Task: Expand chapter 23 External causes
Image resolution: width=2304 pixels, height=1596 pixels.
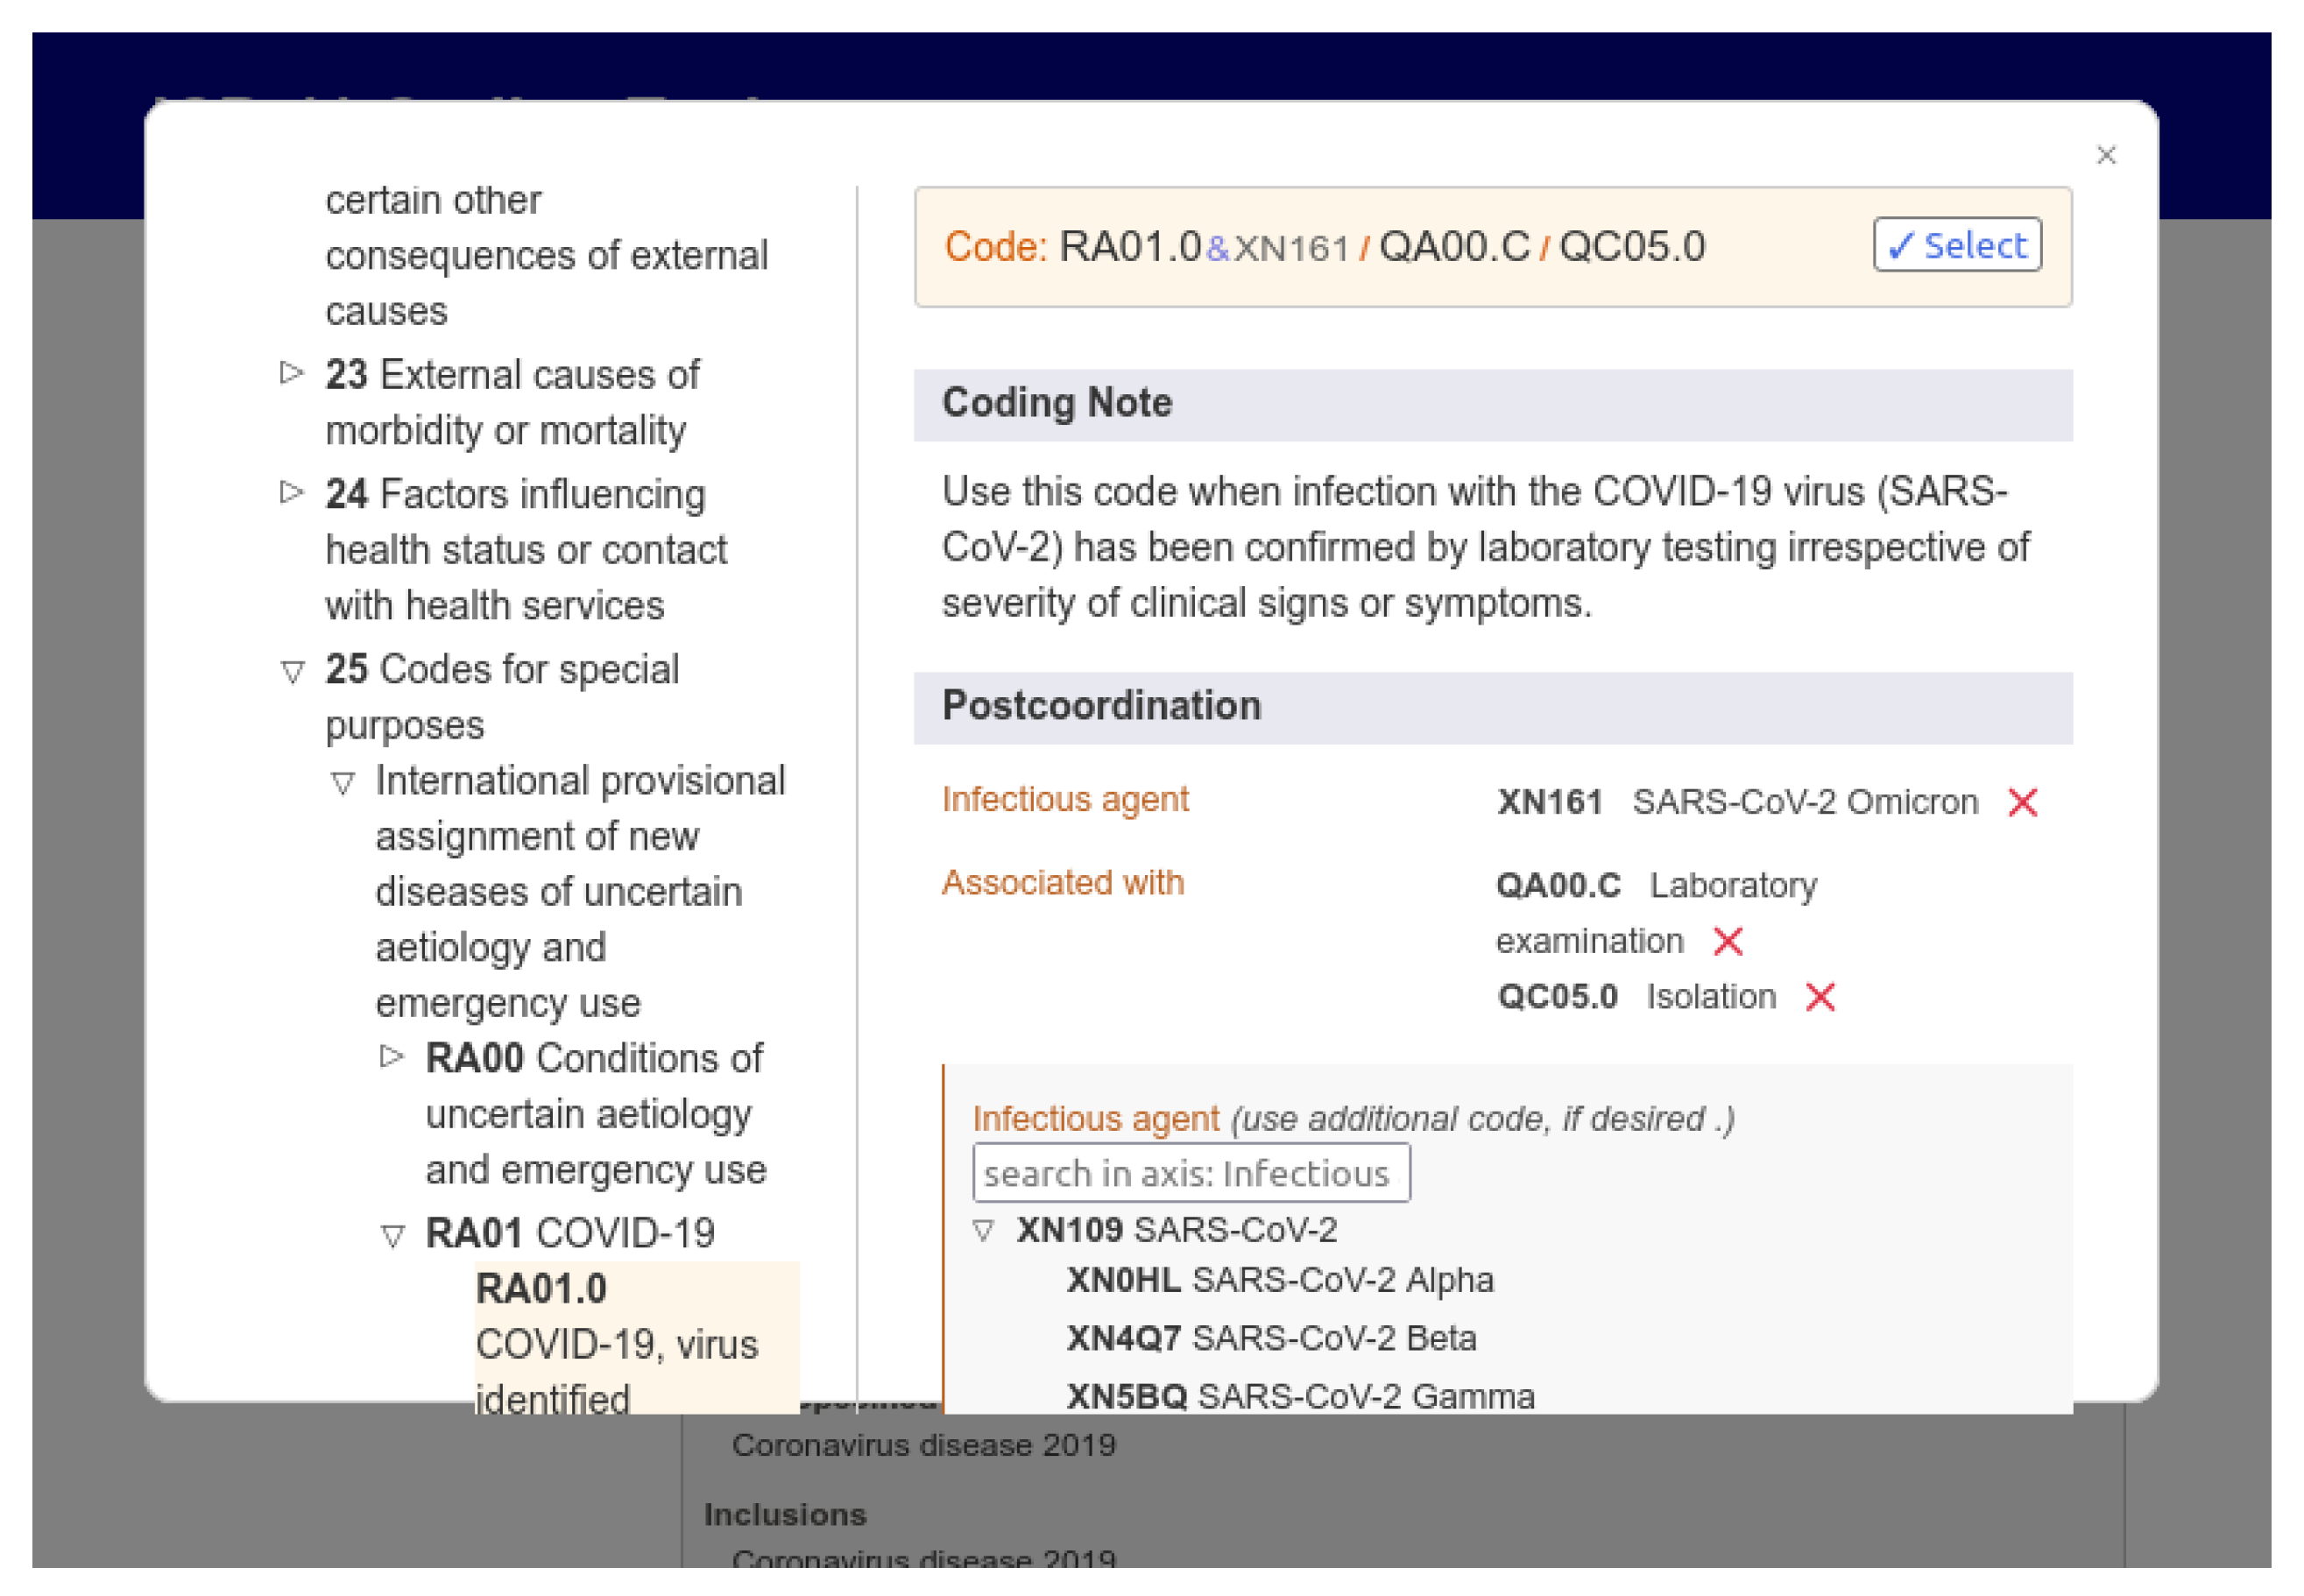Action: pos(291,373)
